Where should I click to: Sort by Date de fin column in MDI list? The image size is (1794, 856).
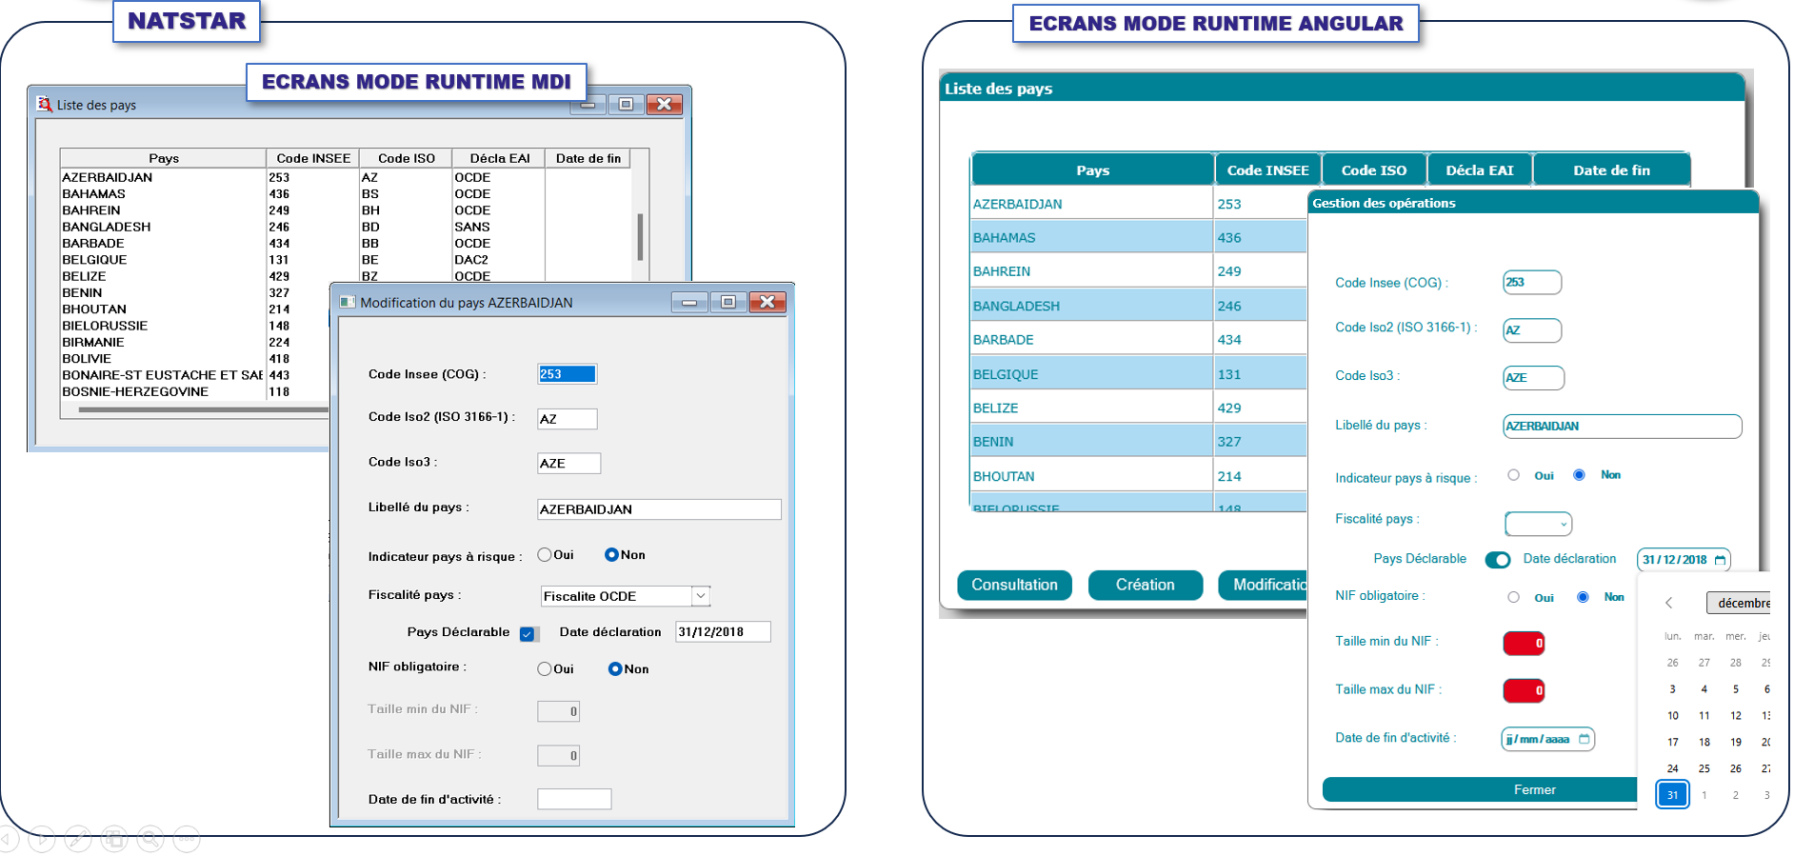(x=588, y=158)
